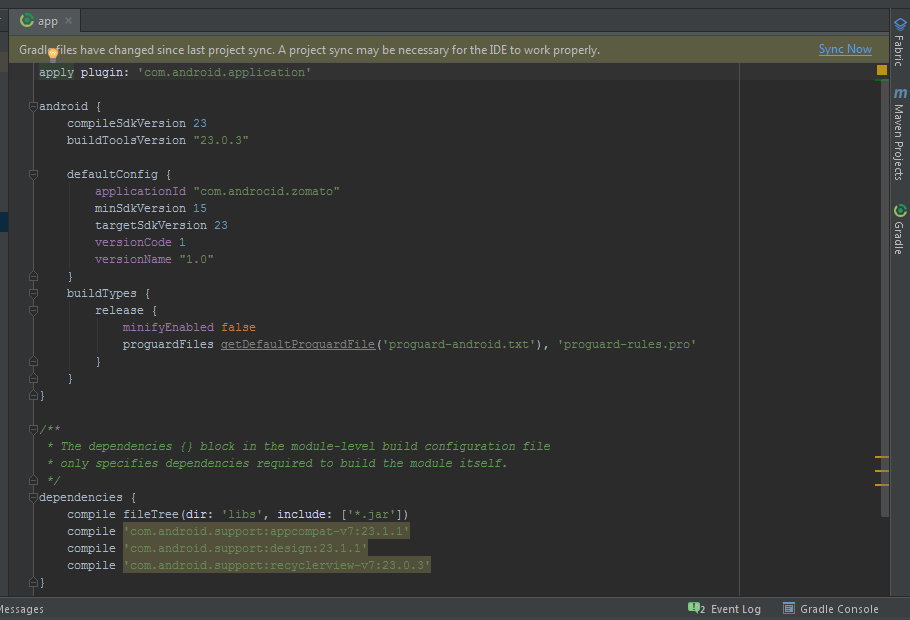Open the Maven Projects side panel
This screenshot has width=910, height=620.
click(x=900, y=133)
